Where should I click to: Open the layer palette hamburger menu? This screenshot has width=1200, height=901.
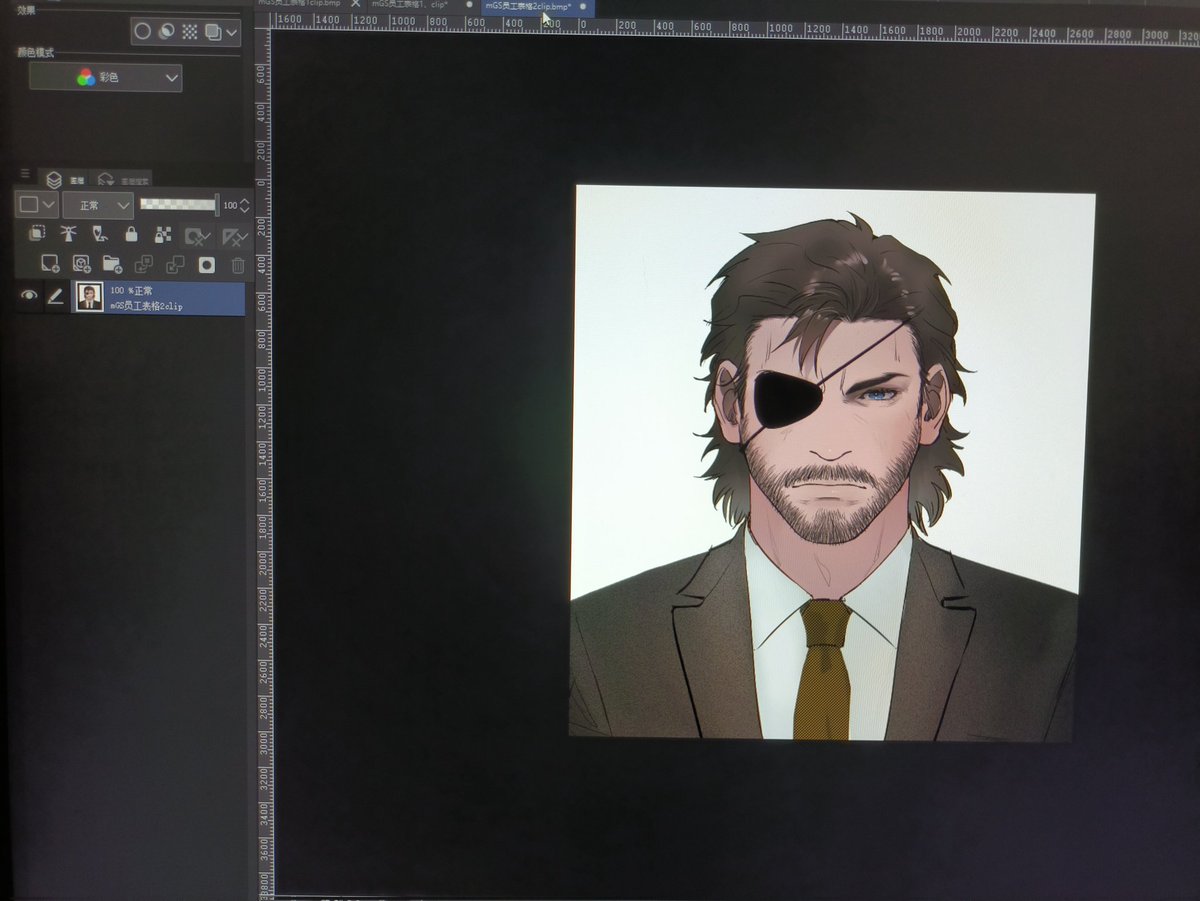[26, 174]
